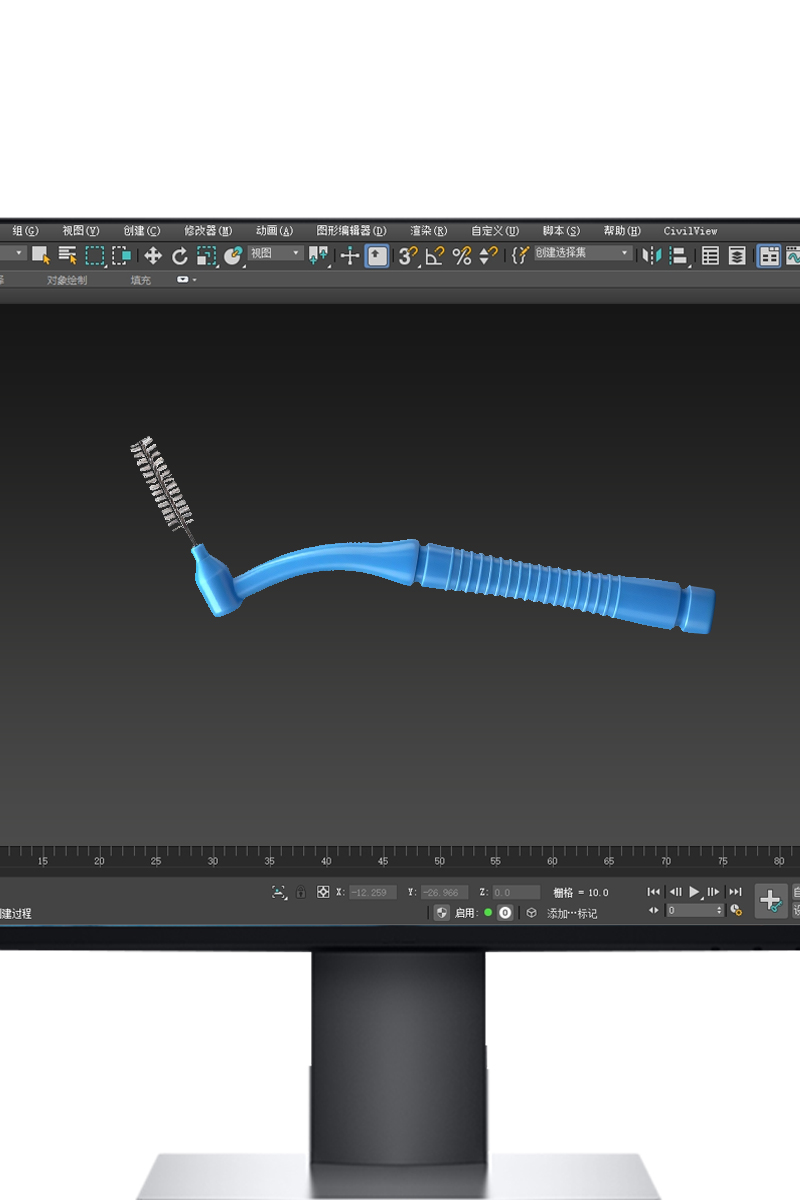Open the Layer Explorer icon
This screenshot has width=800, height=1200.
pos(737,256)
